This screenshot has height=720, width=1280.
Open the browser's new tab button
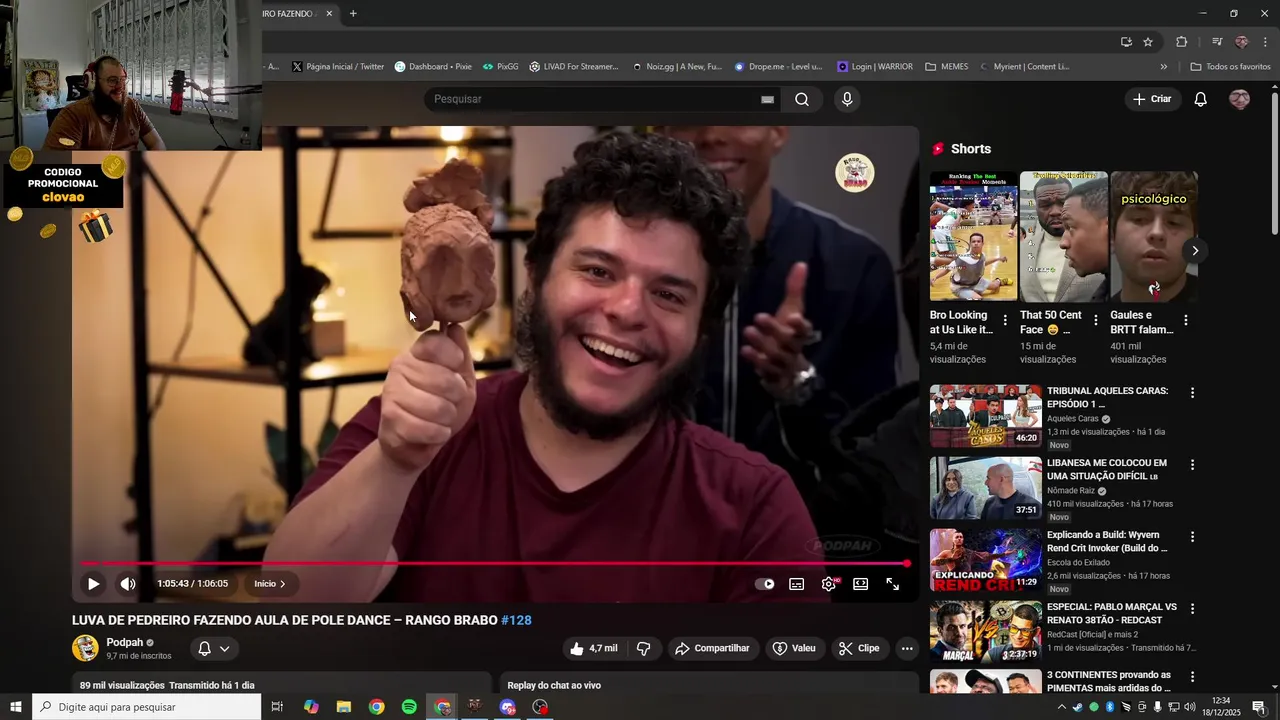[x=353, y=14]
